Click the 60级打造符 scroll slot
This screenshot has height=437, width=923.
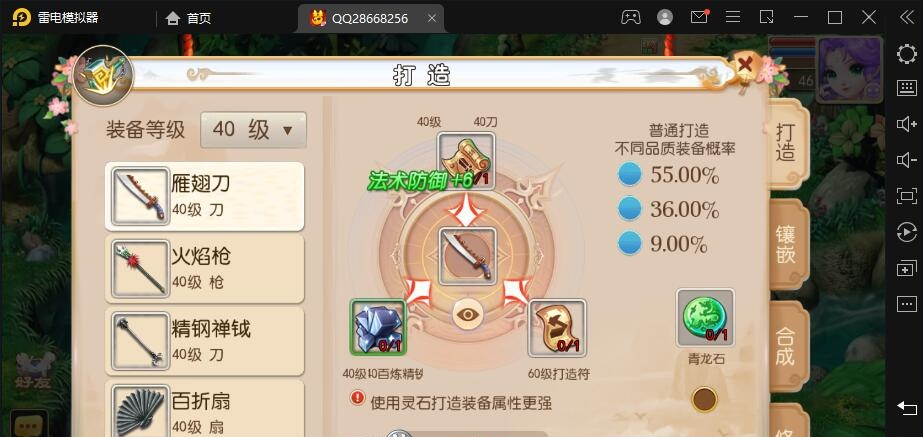pyautogui.click(x=557, y=328)
